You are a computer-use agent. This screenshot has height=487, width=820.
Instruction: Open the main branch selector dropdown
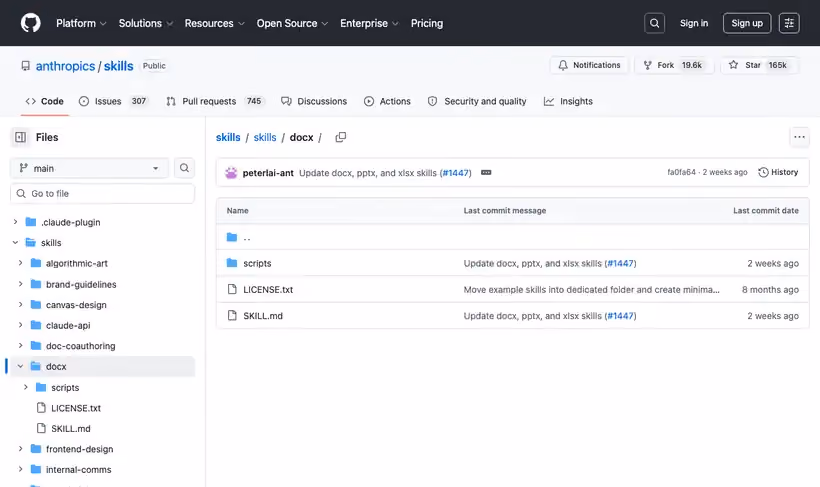(89, 168)
